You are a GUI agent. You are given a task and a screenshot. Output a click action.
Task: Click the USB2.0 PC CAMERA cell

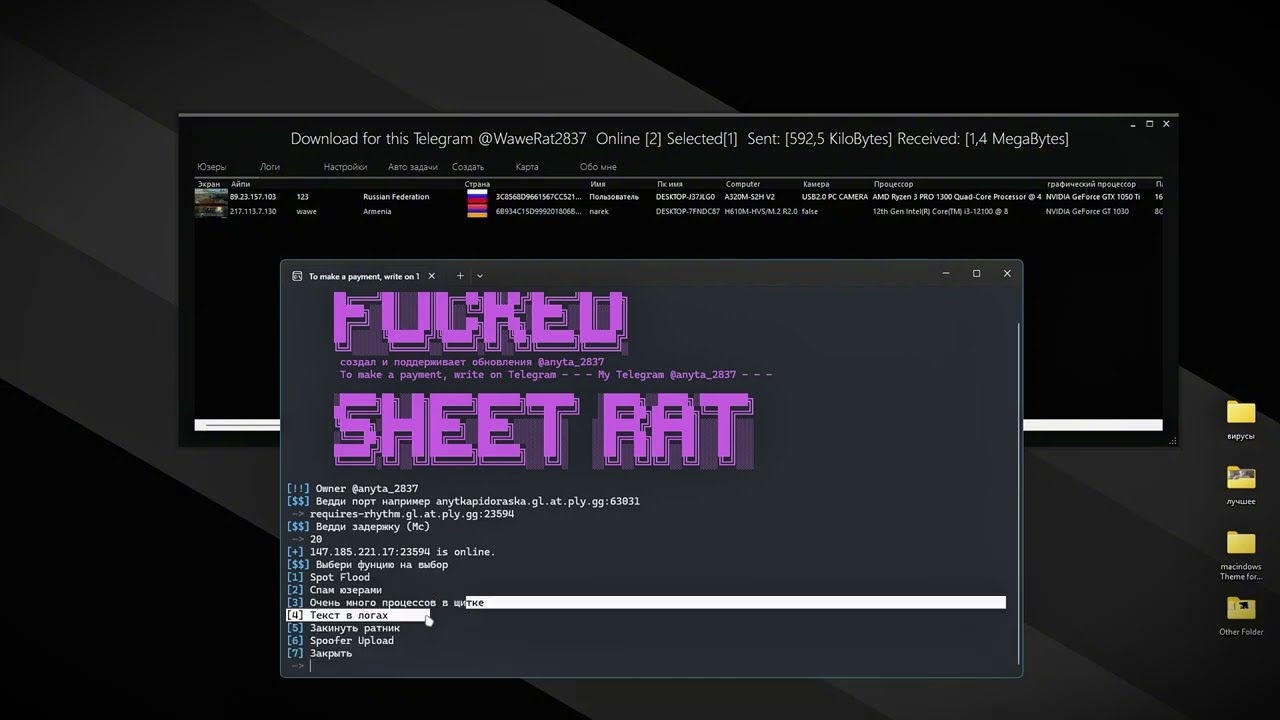click(835, 197)
